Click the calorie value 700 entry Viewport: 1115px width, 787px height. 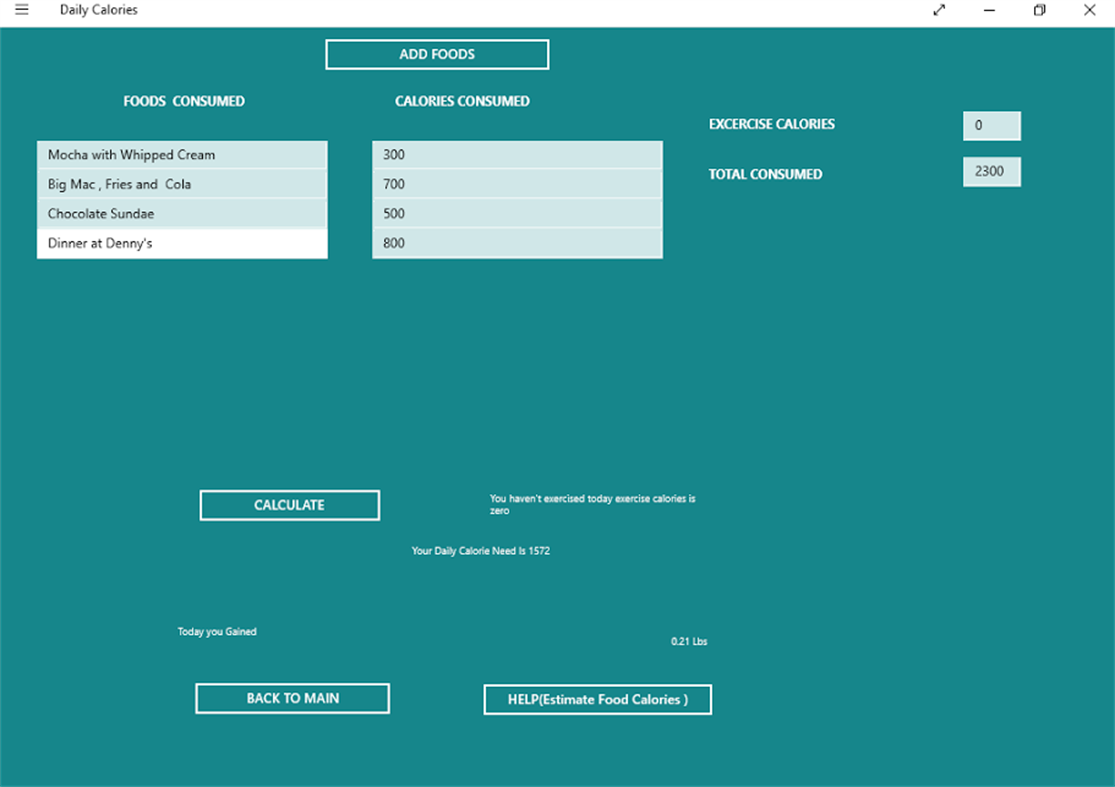pyautogui.click(x=517, y=184)
